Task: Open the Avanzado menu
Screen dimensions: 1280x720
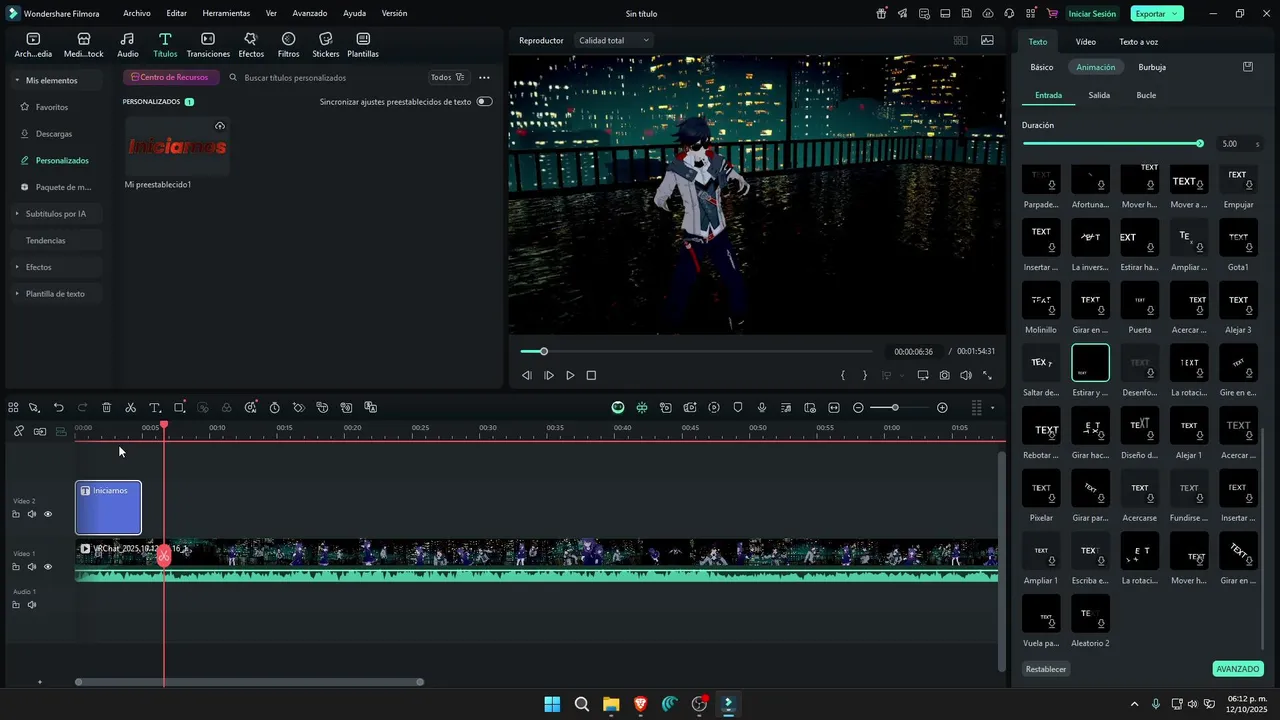Action: point(310,14)
